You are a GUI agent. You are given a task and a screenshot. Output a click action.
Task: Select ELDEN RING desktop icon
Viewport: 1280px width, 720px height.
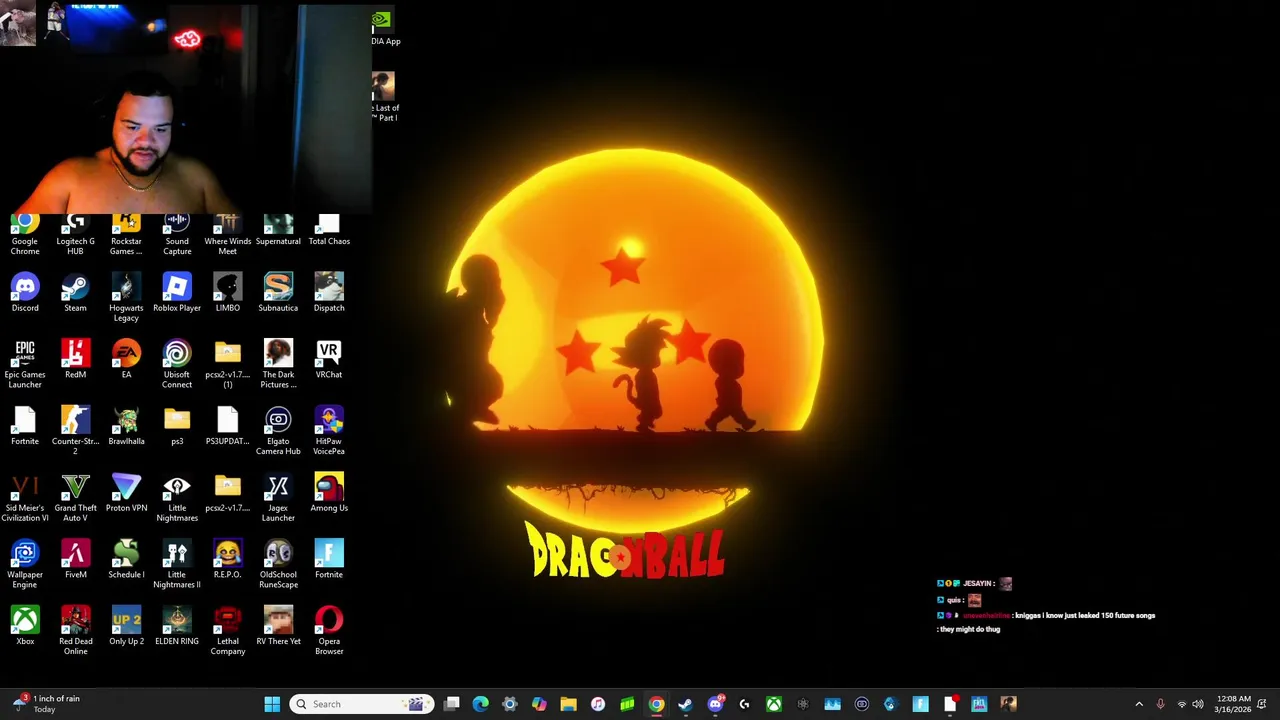pyautogui.click(x=177, y=626)
